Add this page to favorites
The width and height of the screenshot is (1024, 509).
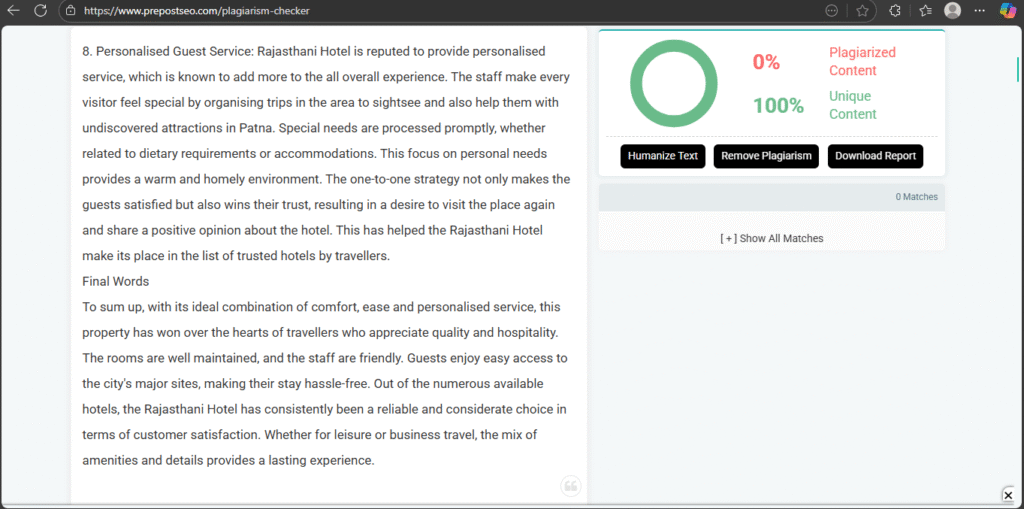click(x=862, y=10)
